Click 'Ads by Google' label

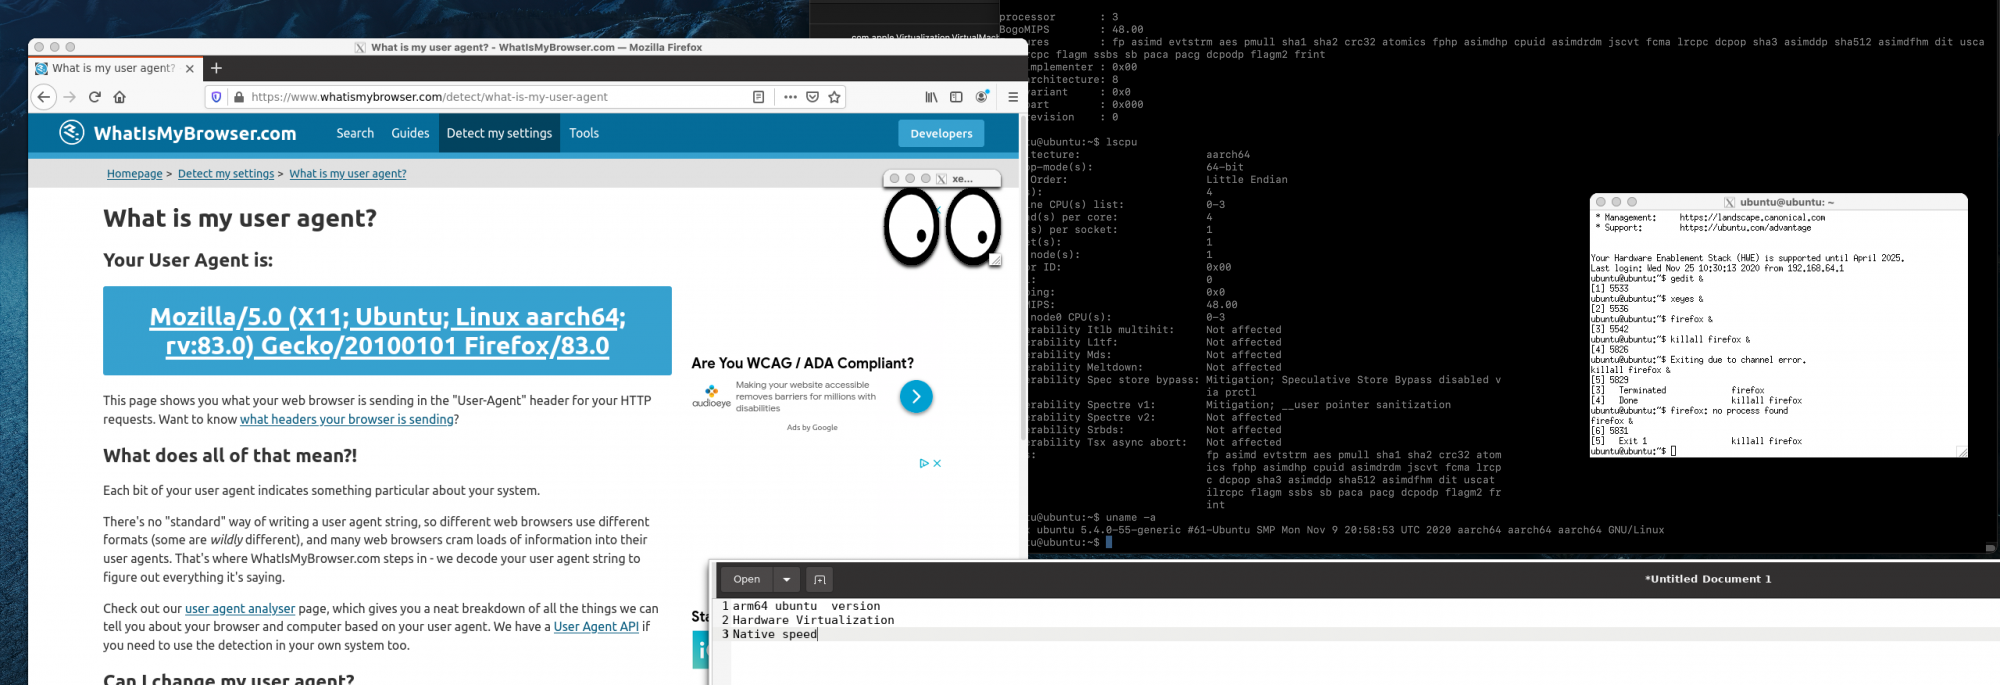812,427
